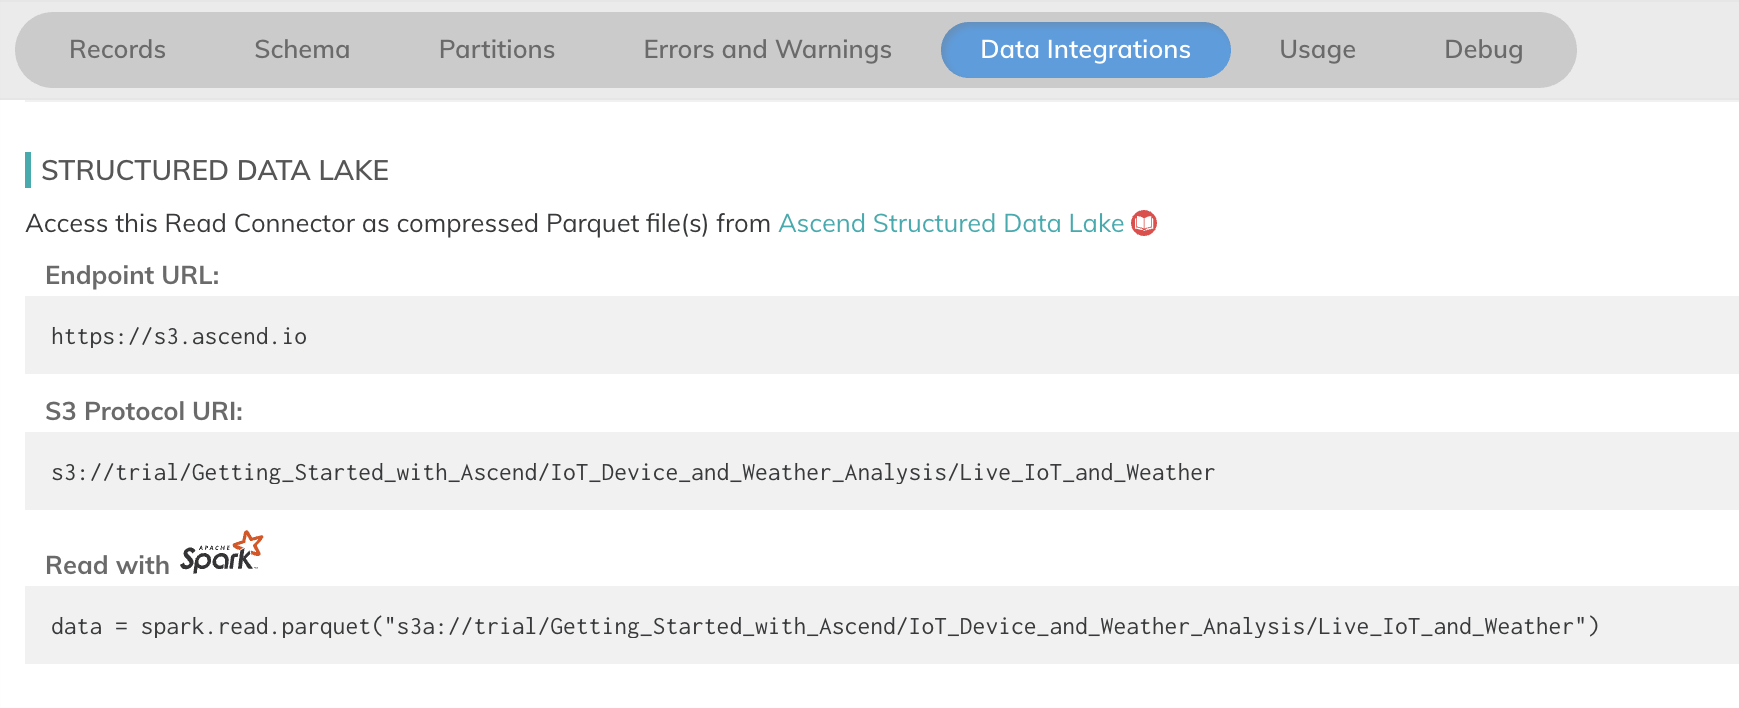
Task: Click the Read with label
Action: tap(107, 565)
